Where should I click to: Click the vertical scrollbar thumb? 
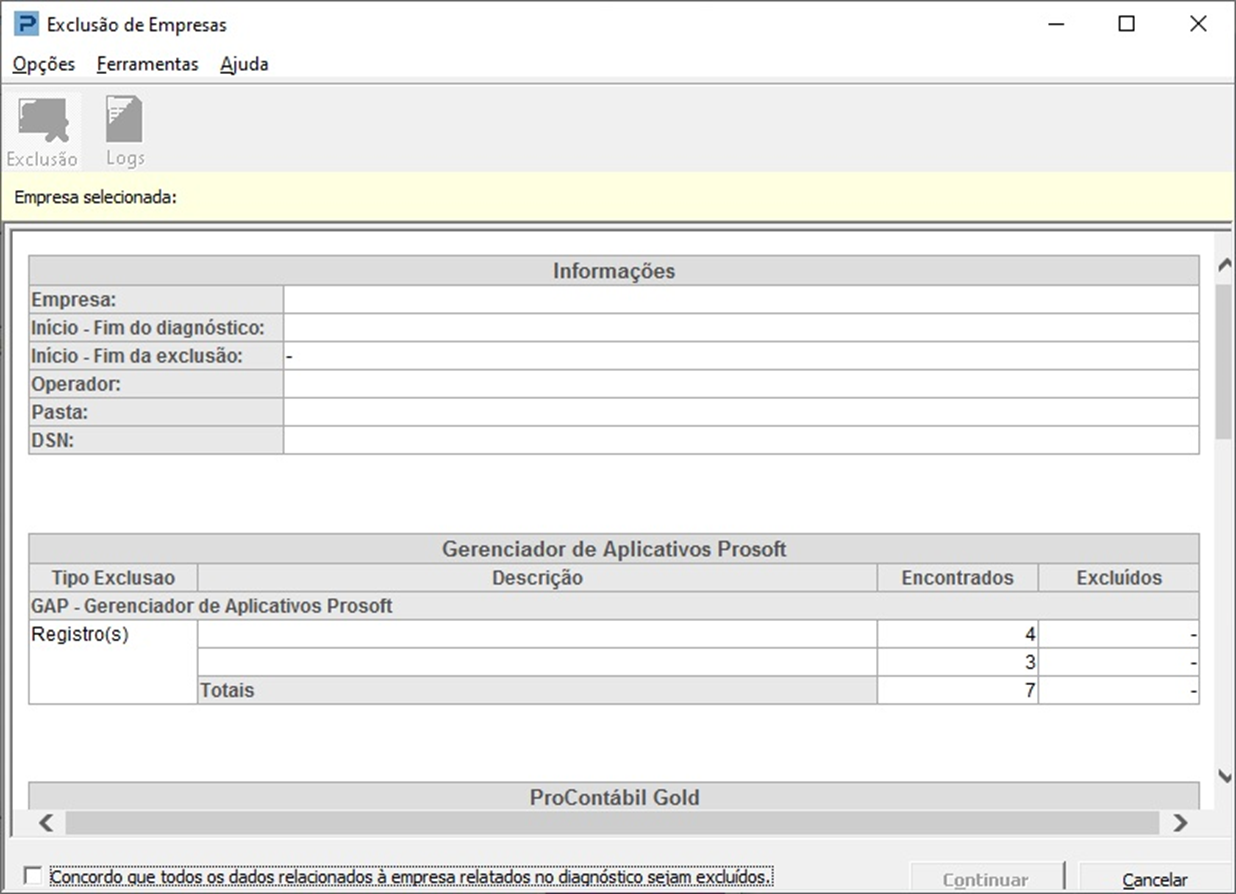tap(1224, 361)
